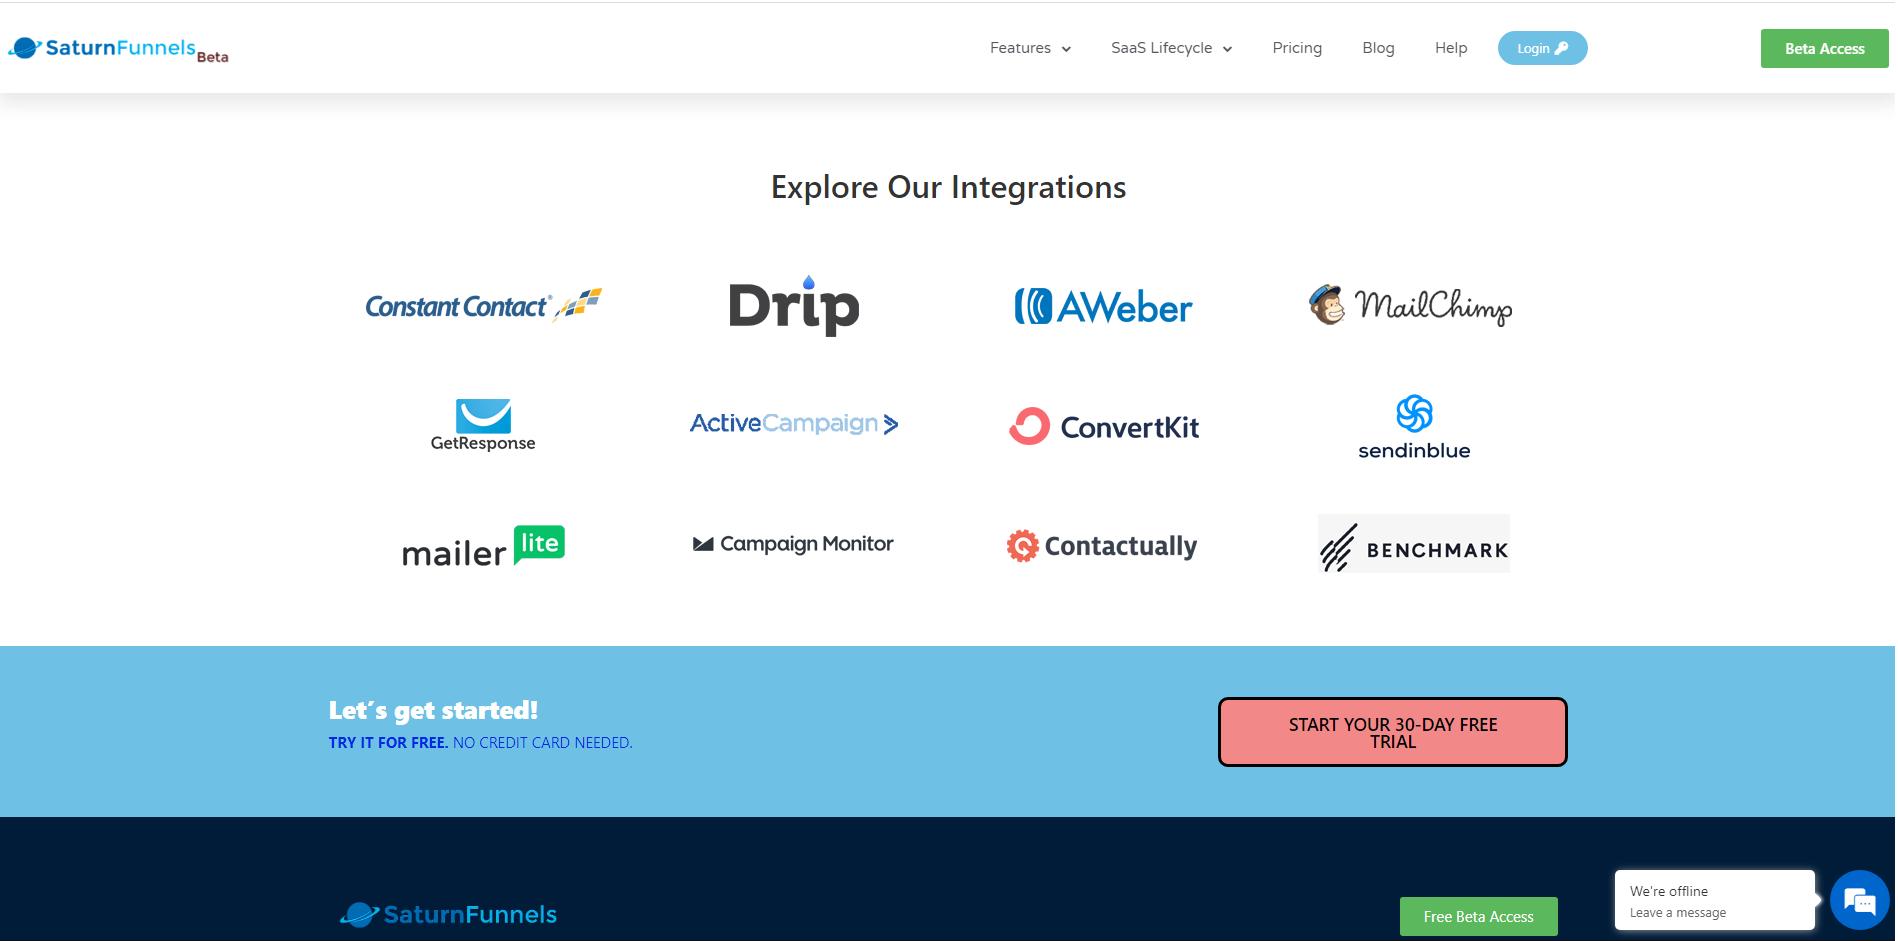Click the 'TRY IT FOR FREE.' text
The width and height of the screenshot is (1898, 941).
pos(388,743)
